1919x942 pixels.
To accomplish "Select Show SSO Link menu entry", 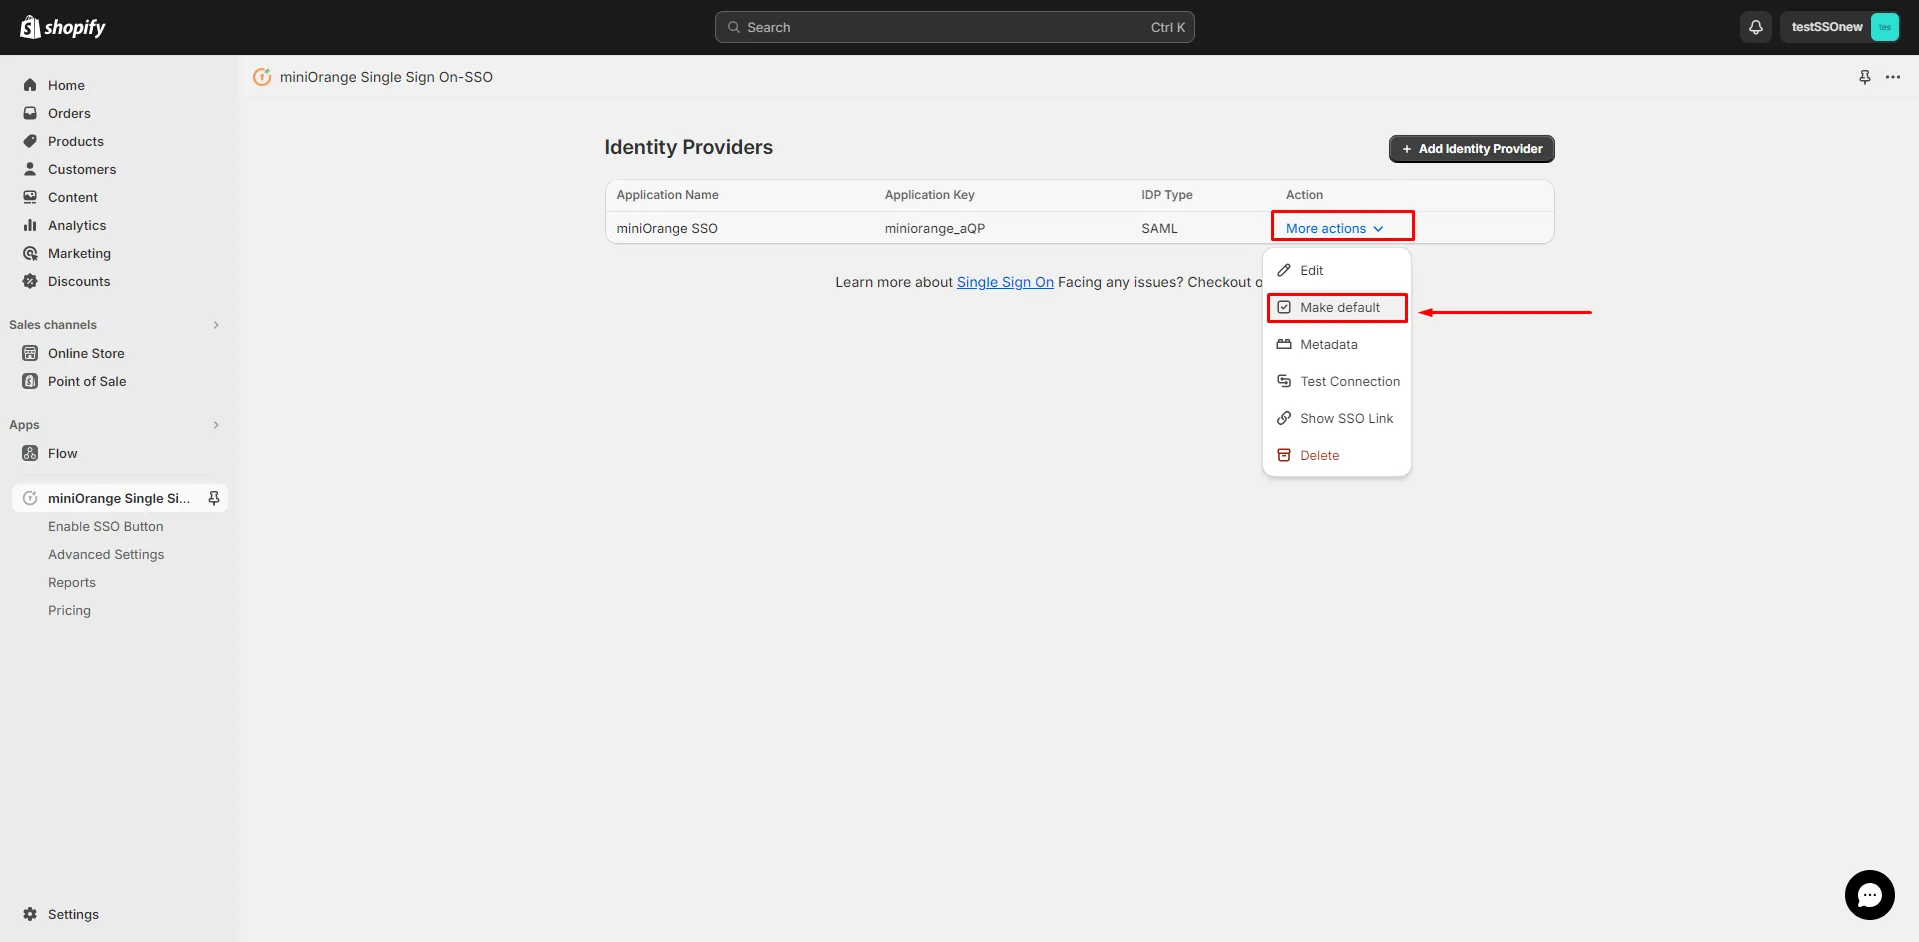I will (1337, 418).
